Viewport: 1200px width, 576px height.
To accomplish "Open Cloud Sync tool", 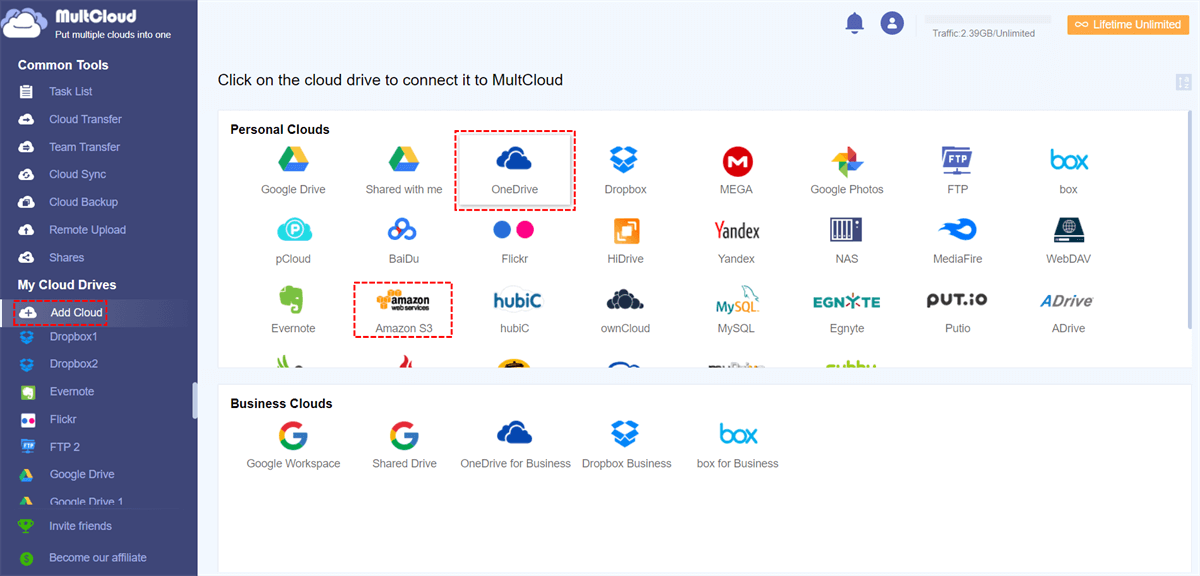I will click(x=77, y=174).
